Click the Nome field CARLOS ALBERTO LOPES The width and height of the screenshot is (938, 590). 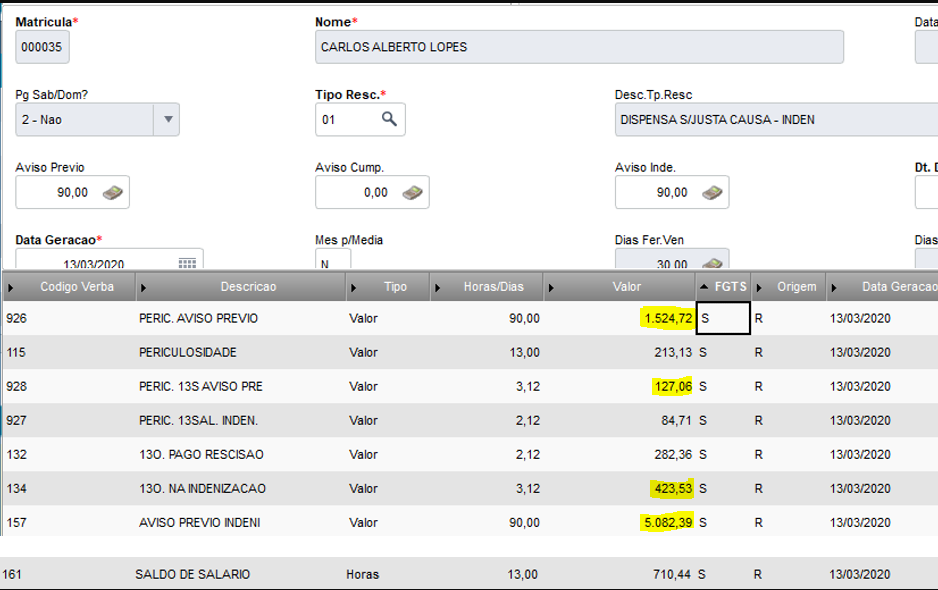coord(579,47)
